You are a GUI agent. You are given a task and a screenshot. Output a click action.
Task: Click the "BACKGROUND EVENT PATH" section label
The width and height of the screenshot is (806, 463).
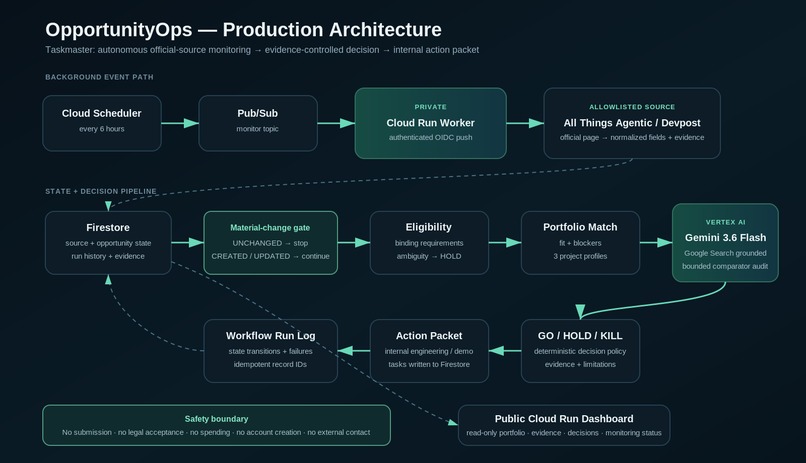coord(99,77)
